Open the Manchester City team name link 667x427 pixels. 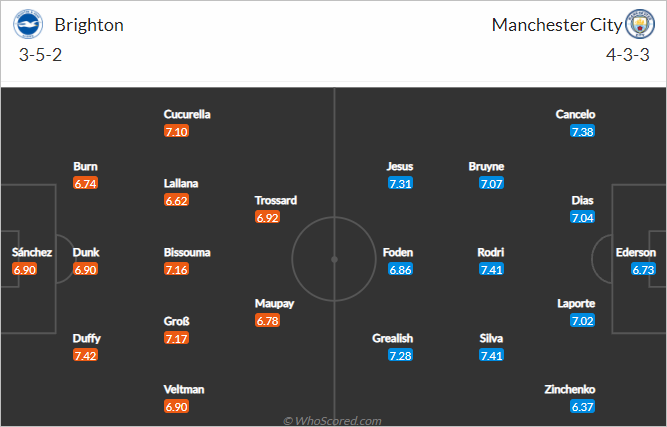[x=557, y=25]
